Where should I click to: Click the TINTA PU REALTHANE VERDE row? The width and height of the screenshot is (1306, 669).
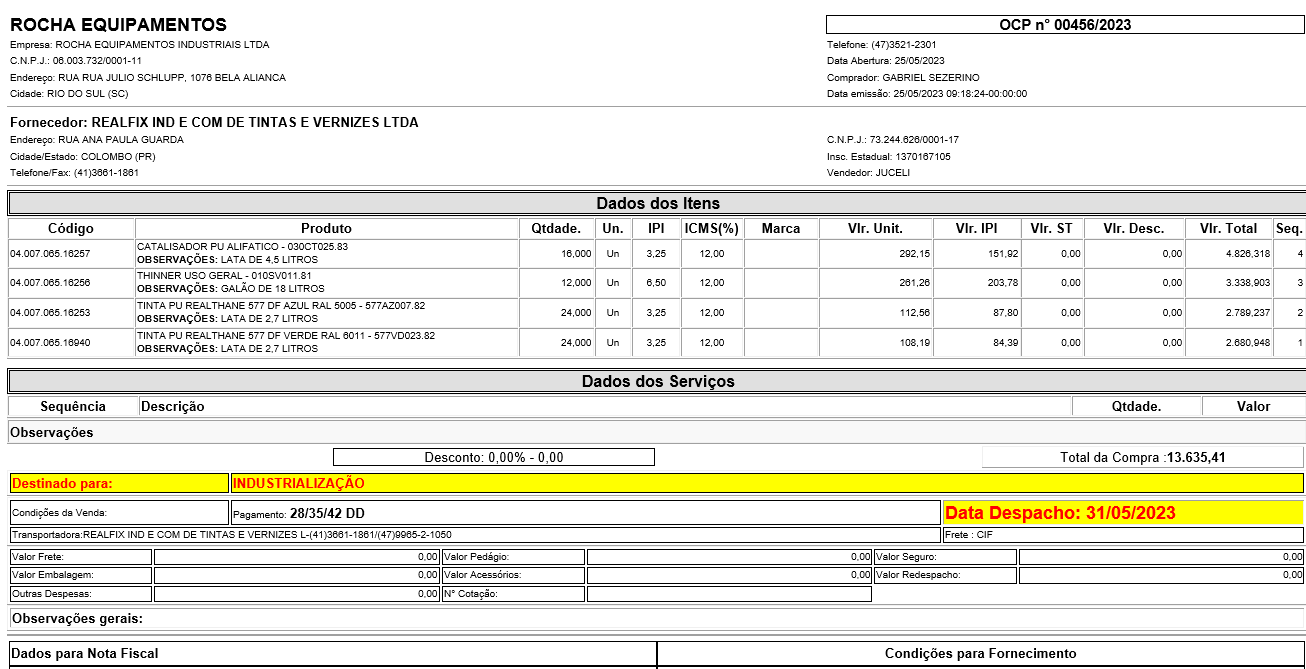click(x=326, y=342)
